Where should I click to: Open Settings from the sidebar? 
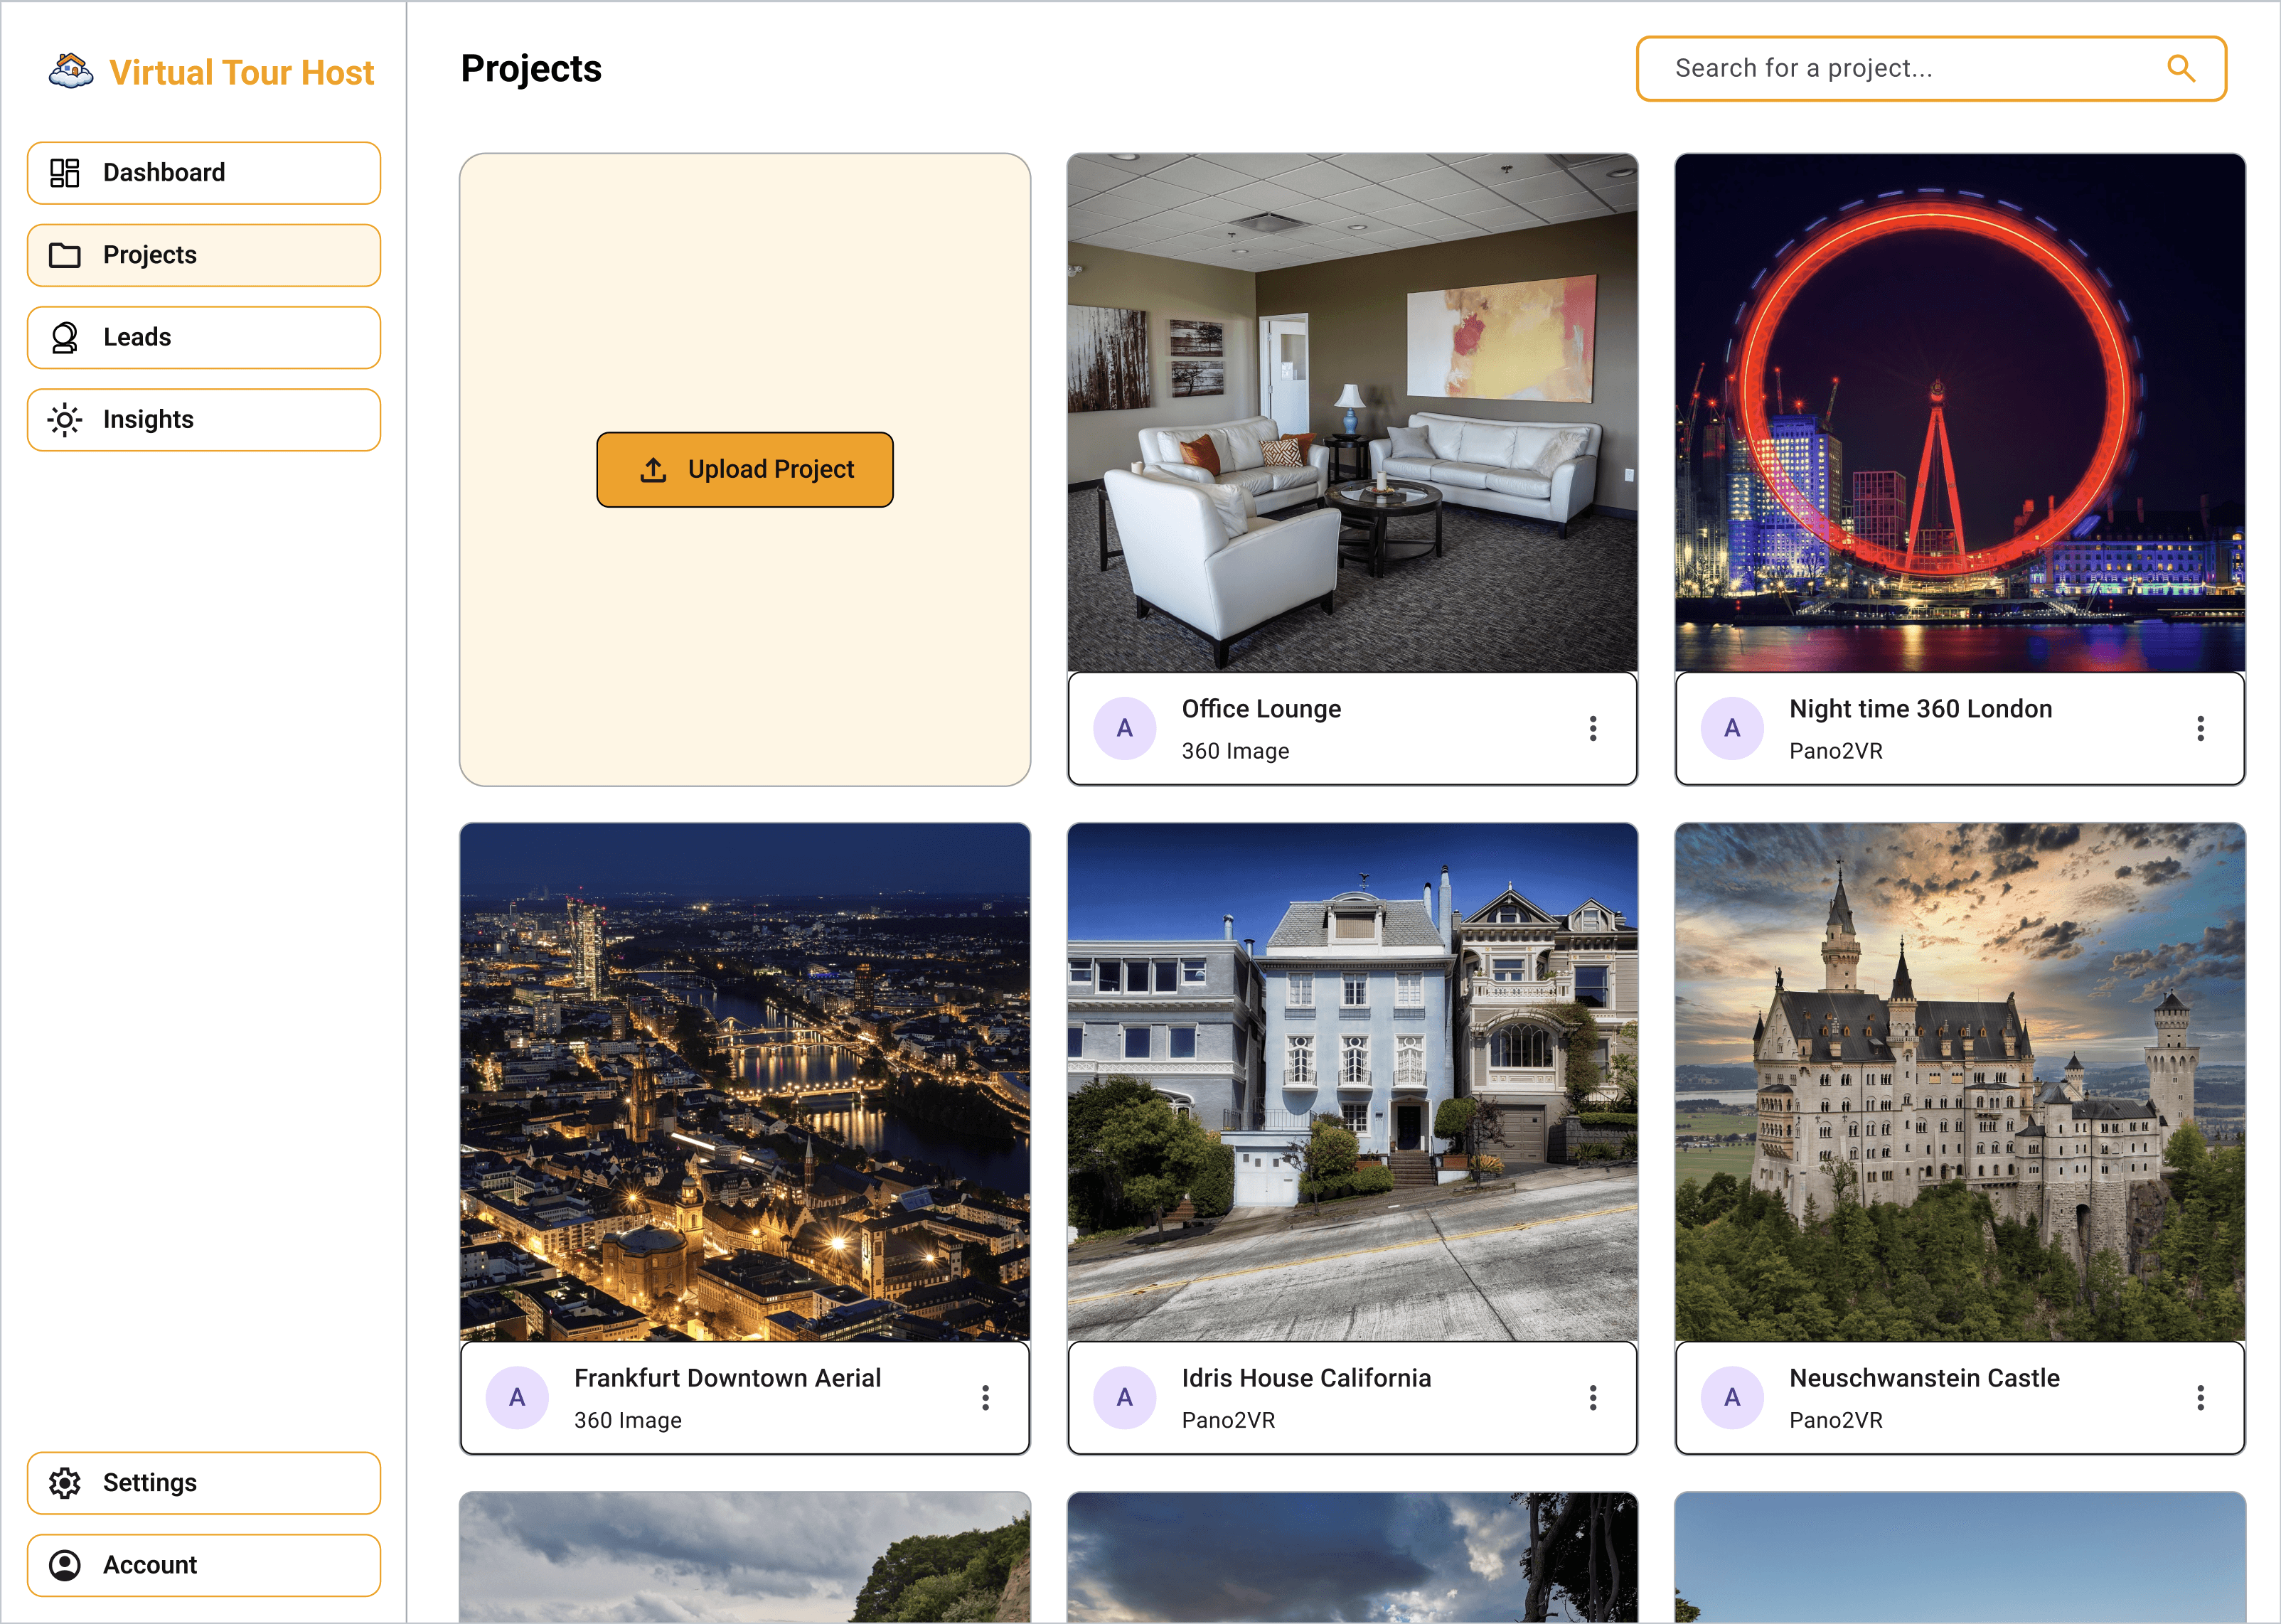pos(204,1482)
